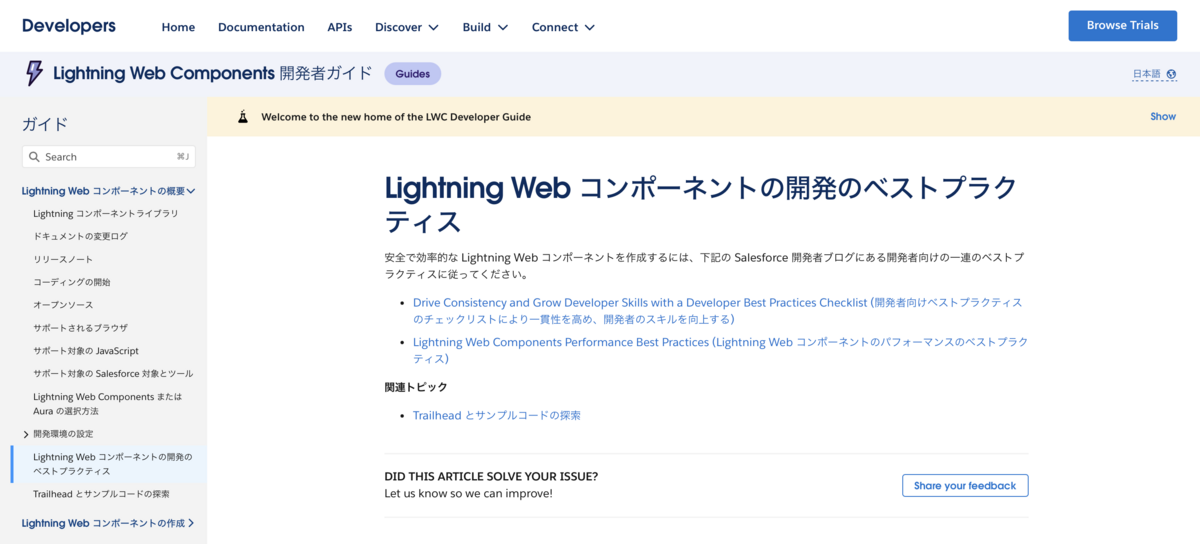
Task: Open サポート対象の JavaScript in sidebar
Action: coord(86,351)
